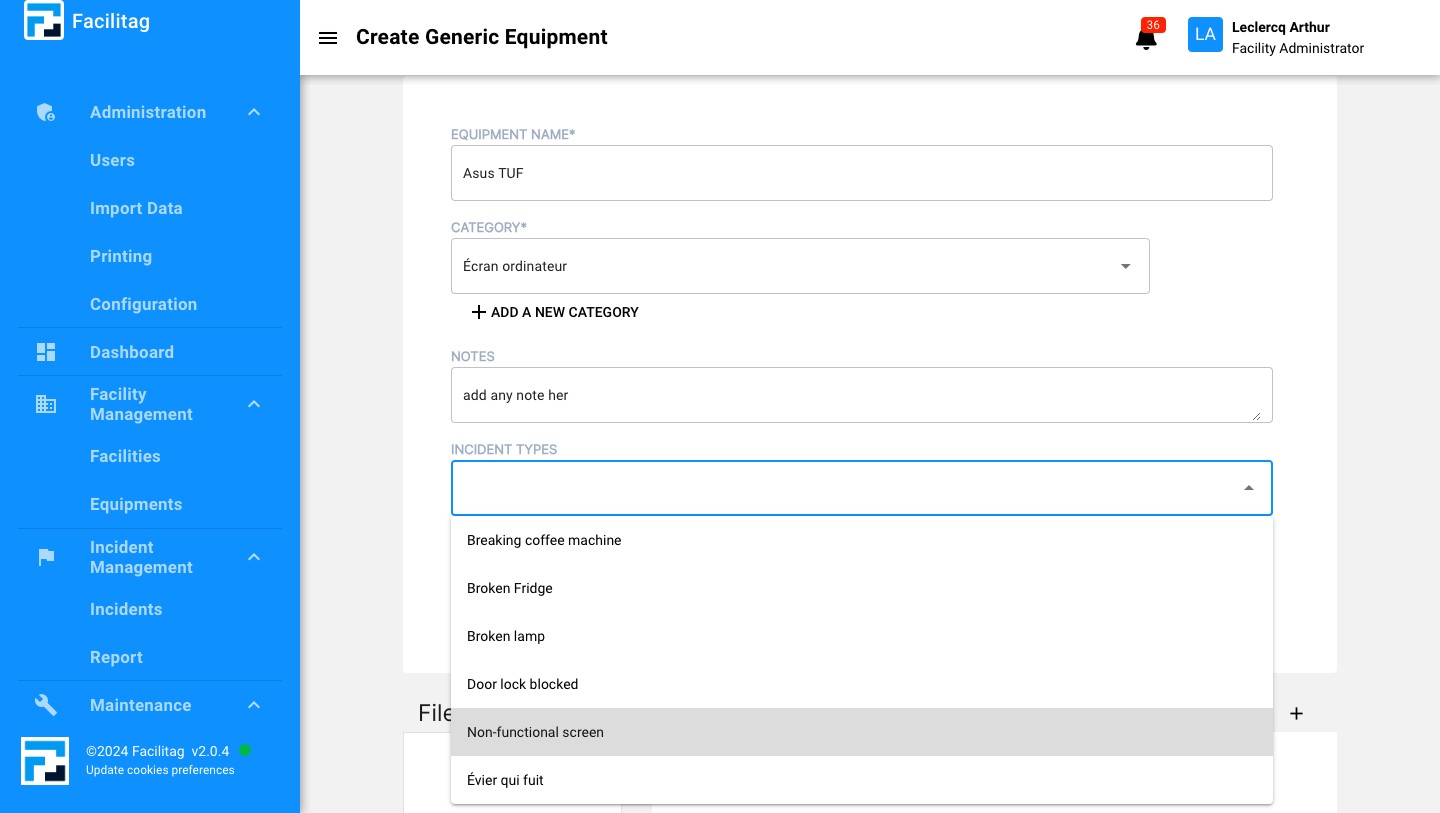Collapse the Administration section chevron
Screen dimensions: 1440x813
254,112
